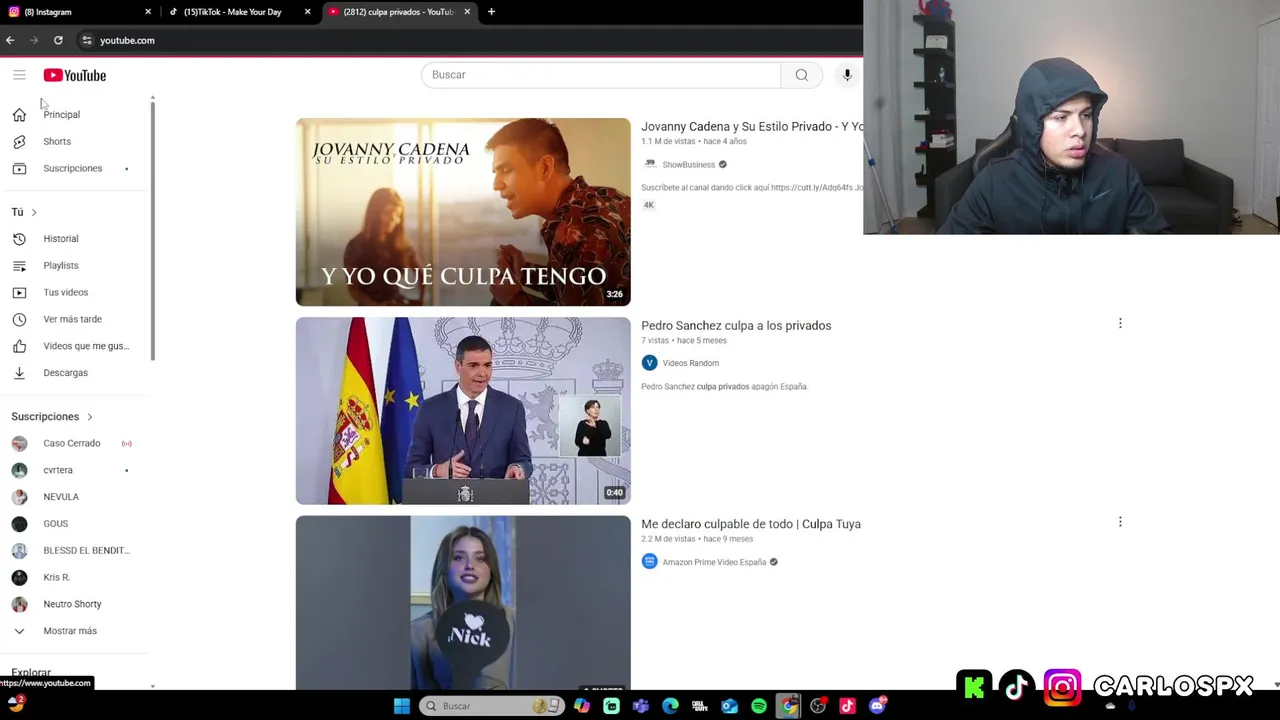Click the Buscar search input on YouTube
Viewport: 1280px width, 720px height.
601,75
